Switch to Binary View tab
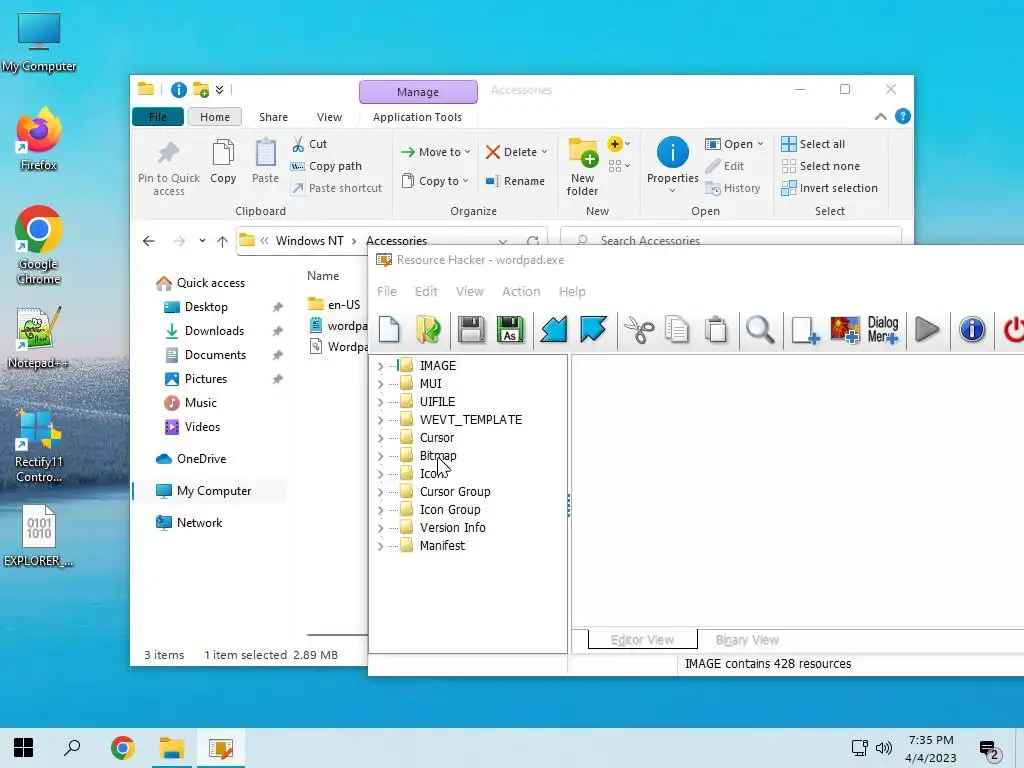 click(x=747, y=640)
